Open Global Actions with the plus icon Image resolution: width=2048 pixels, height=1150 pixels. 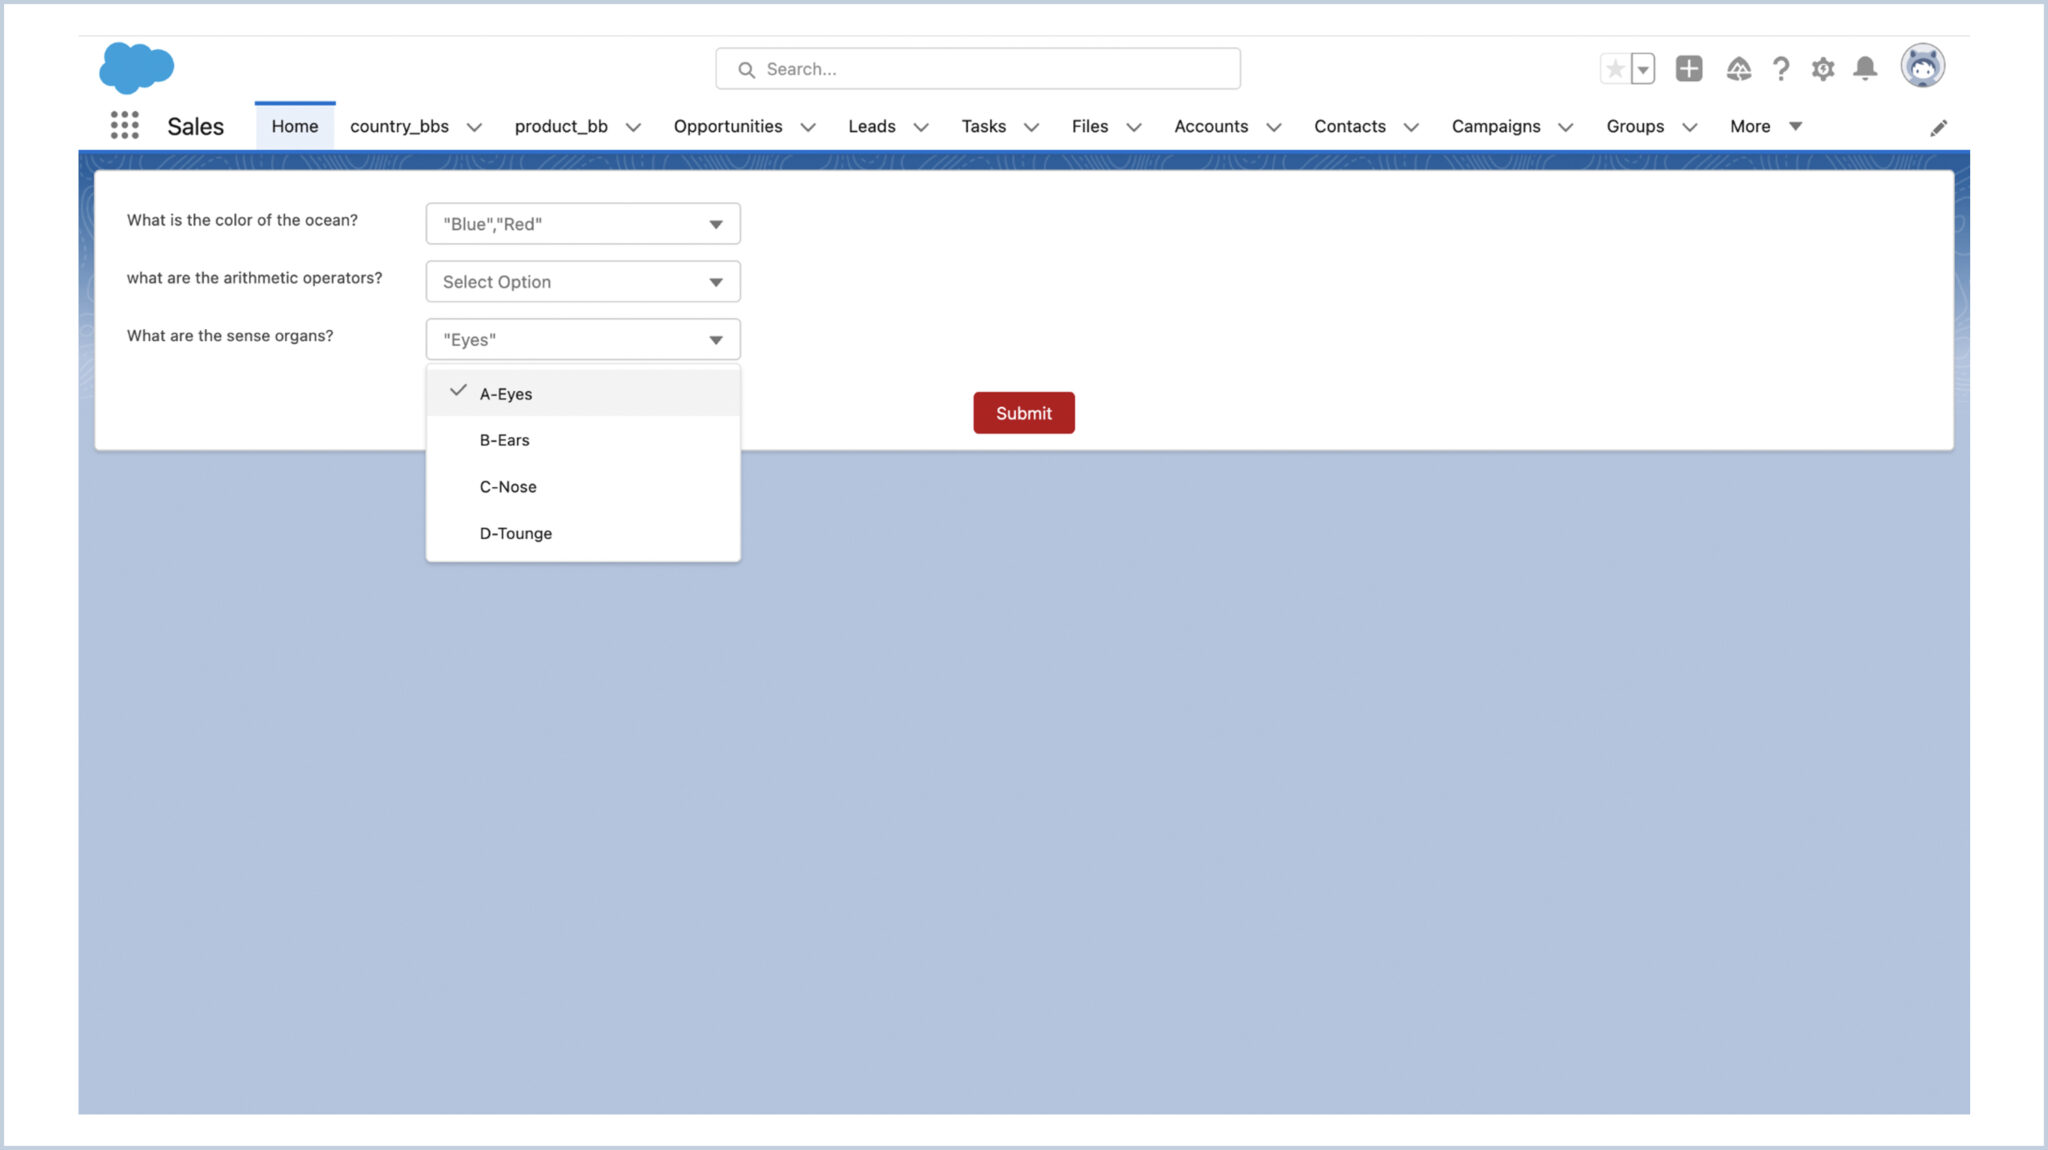1689,68
